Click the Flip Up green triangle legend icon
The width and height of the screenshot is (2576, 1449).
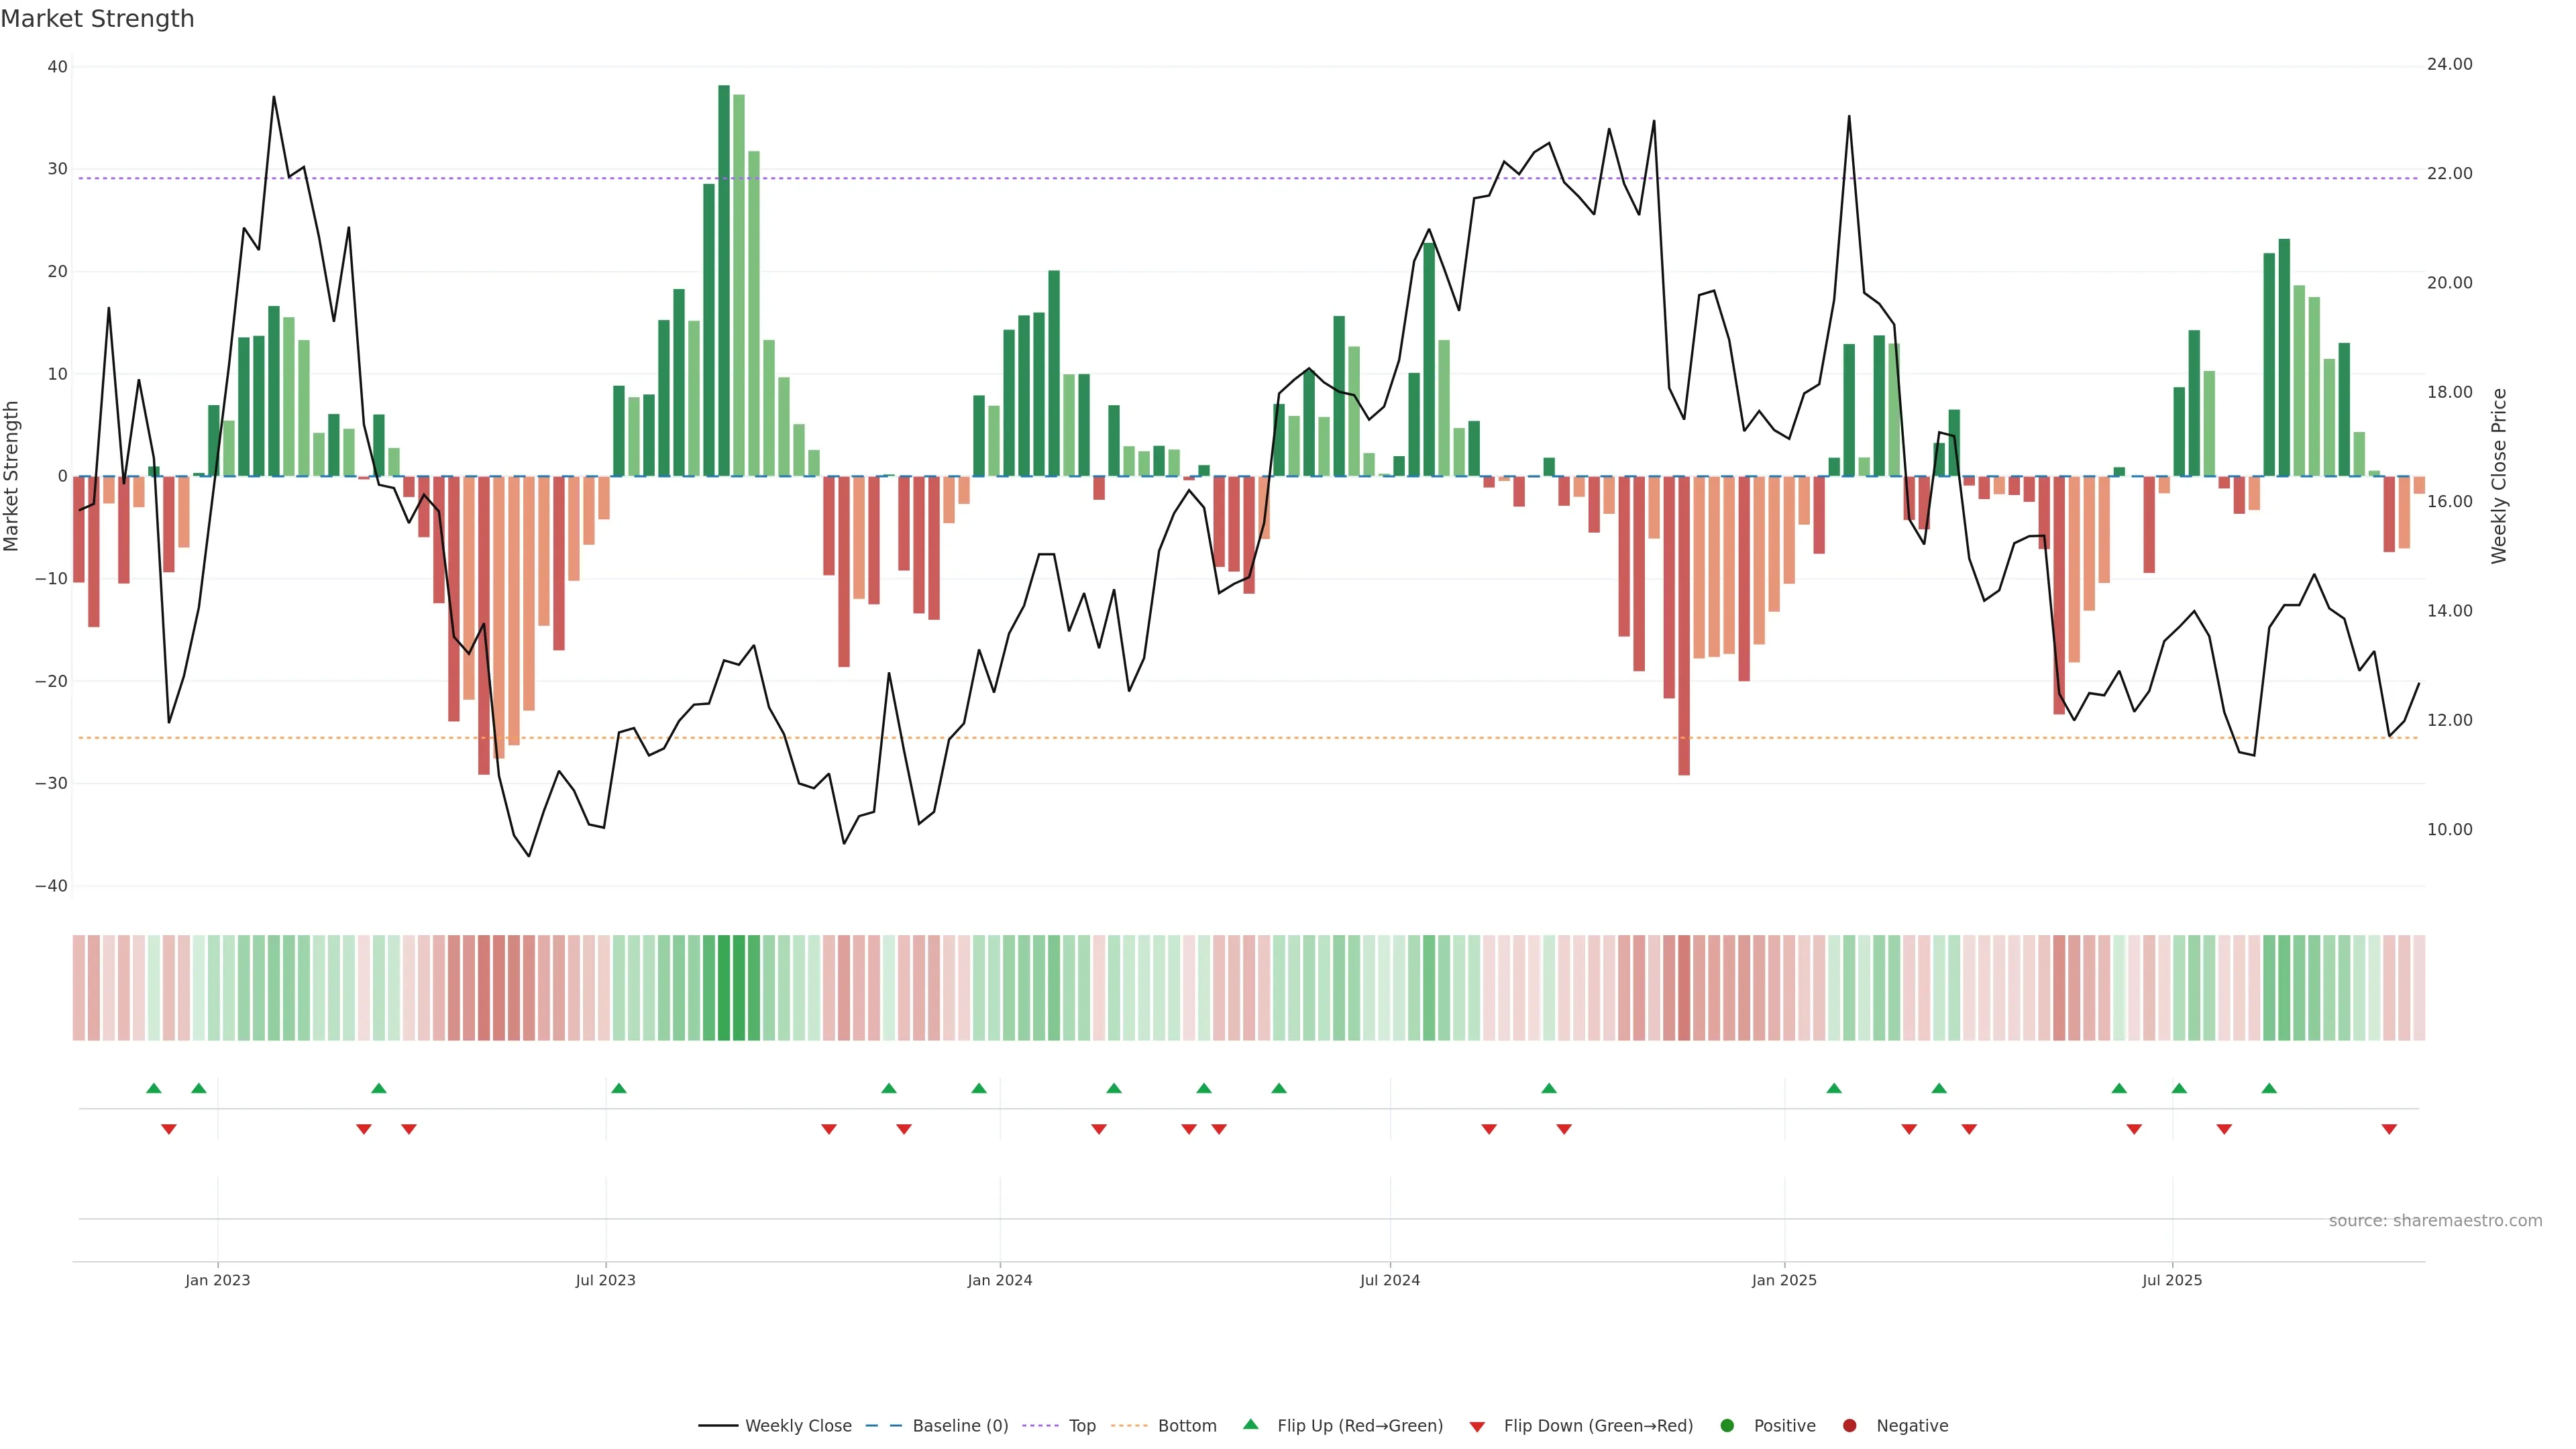click(1250, 1425)
